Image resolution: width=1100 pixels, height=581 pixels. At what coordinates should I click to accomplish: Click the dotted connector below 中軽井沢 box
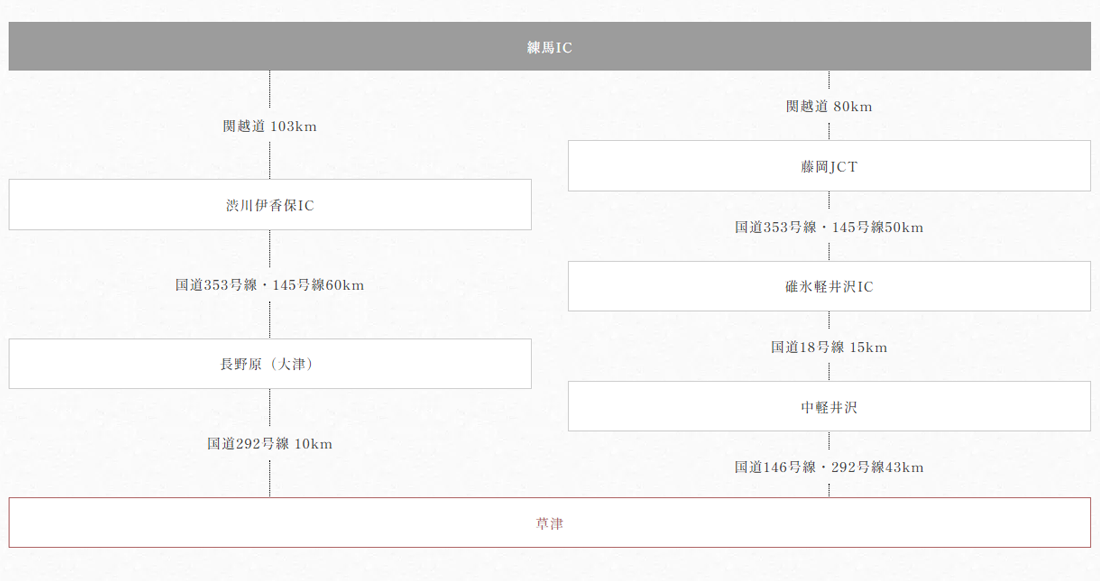tap(829, 440)
